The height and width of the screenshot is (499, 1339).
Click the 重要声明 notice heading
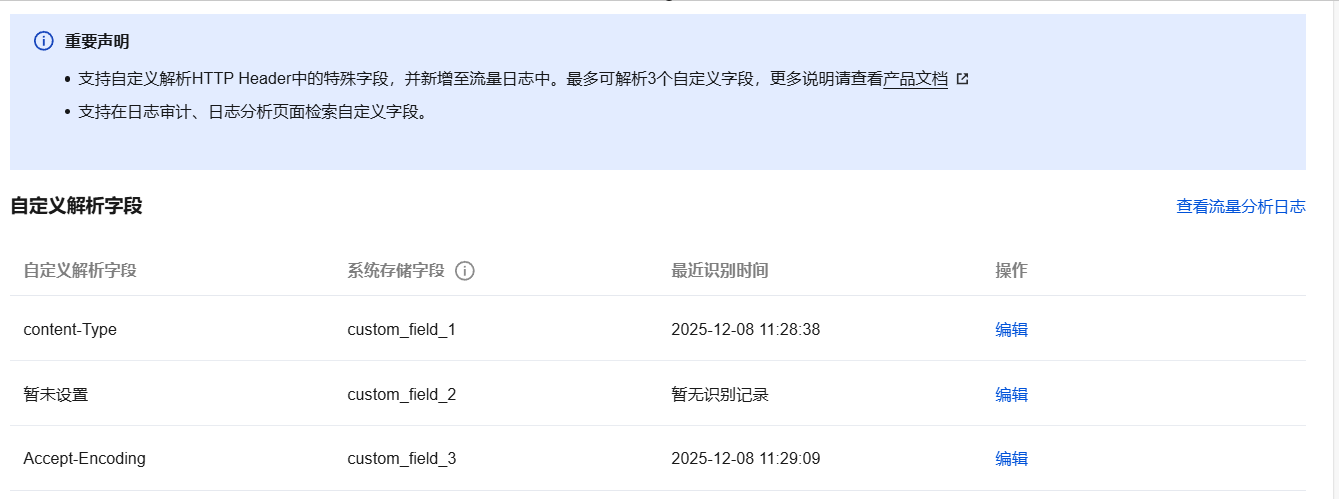pyautogui.click(x=97, y=42)
